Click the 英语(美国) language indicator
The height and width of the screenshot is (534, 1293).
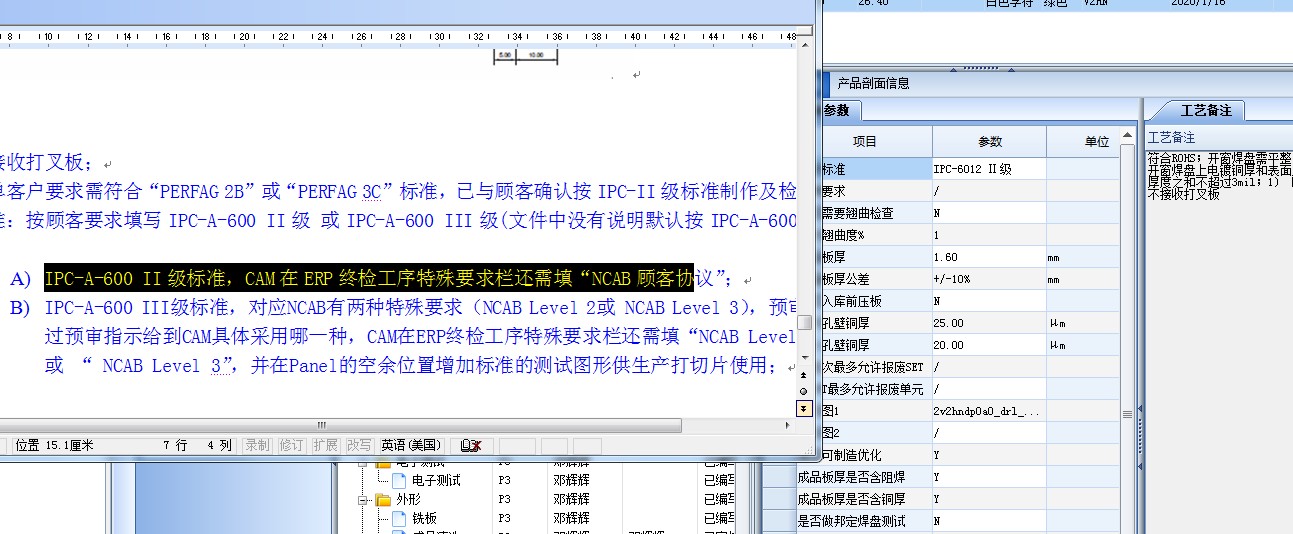pos(411,445)
